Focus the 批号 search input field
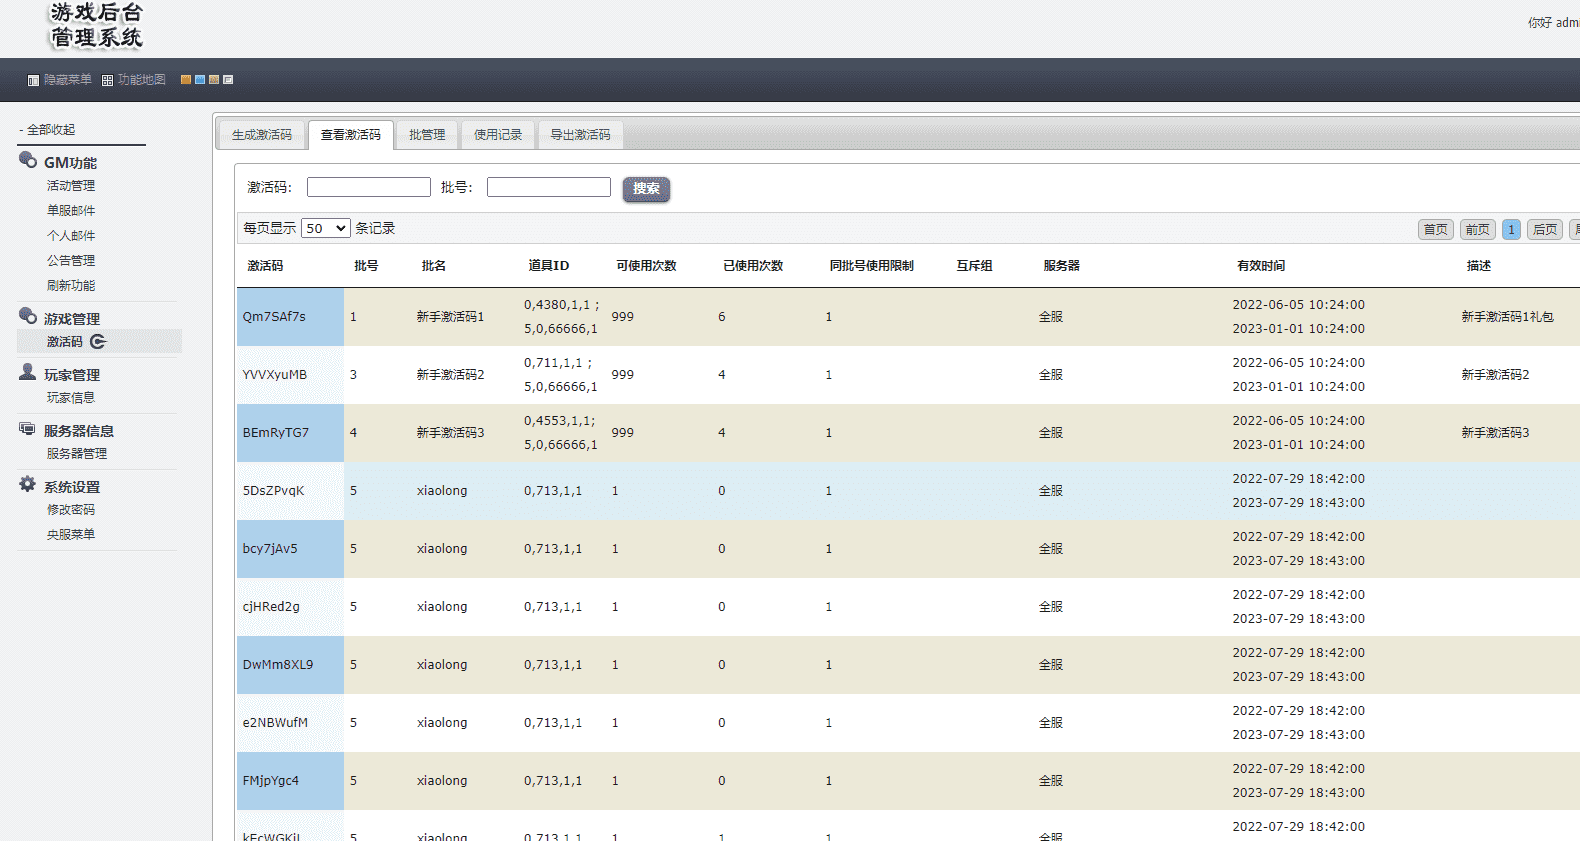 point(549,187)
